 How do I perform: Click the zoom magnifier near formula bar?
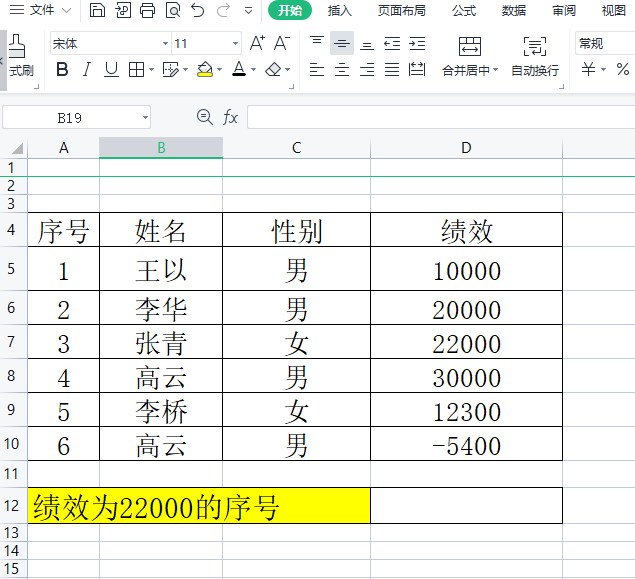coord(205,117)
